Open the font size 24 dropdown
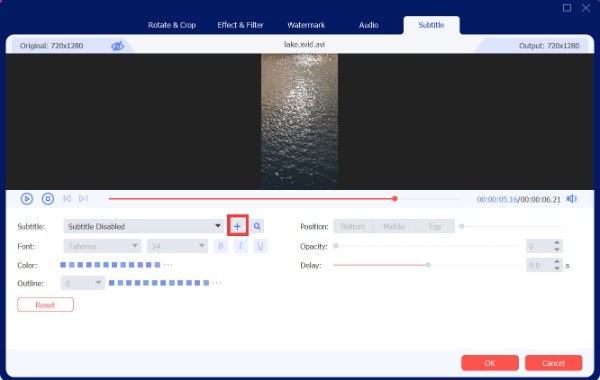This screenshot has width=600, height=380. click(177, 246)
